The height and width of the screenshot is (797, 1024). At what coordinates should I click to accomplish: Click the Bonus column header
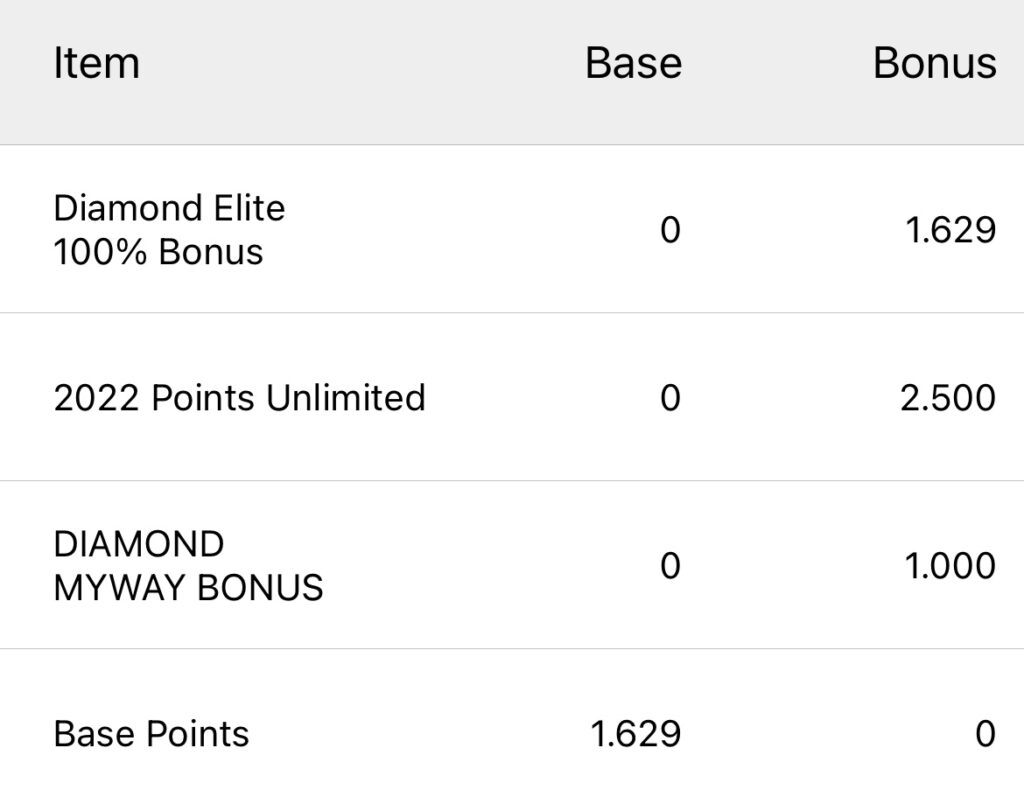coord(934,64)
